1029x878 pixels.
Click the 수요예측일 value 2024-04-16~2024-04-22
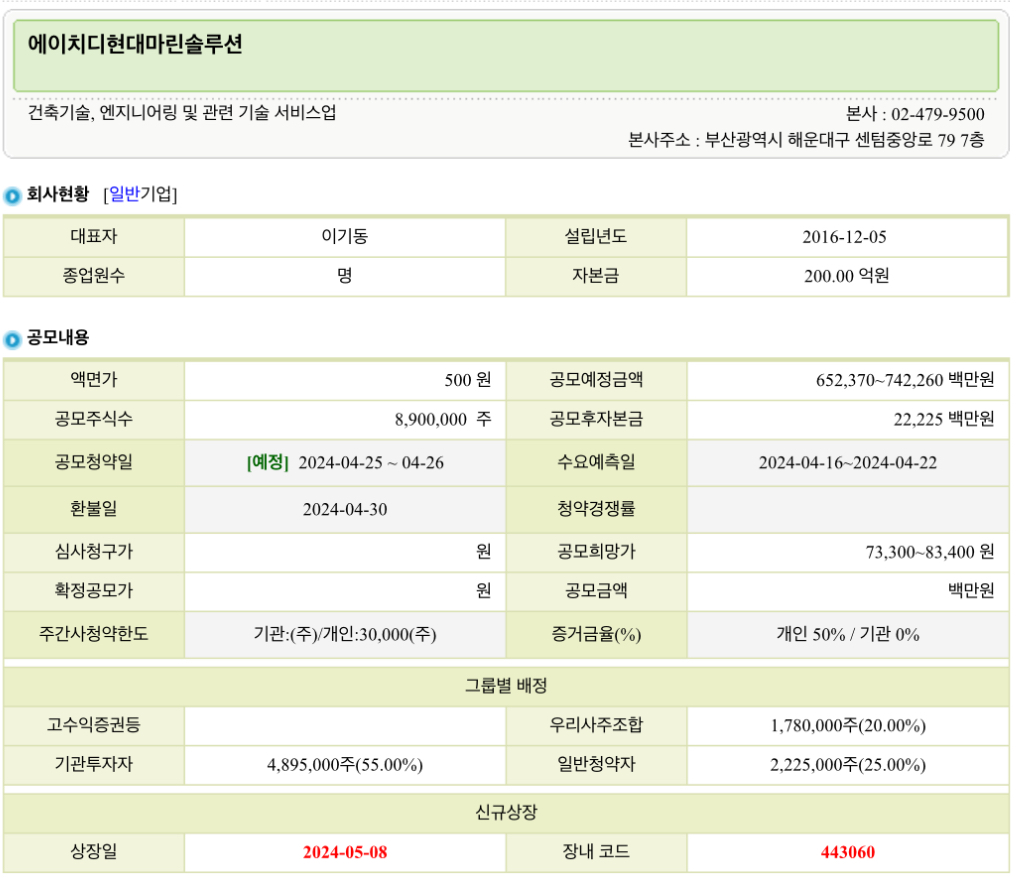[x=848, y=463]
